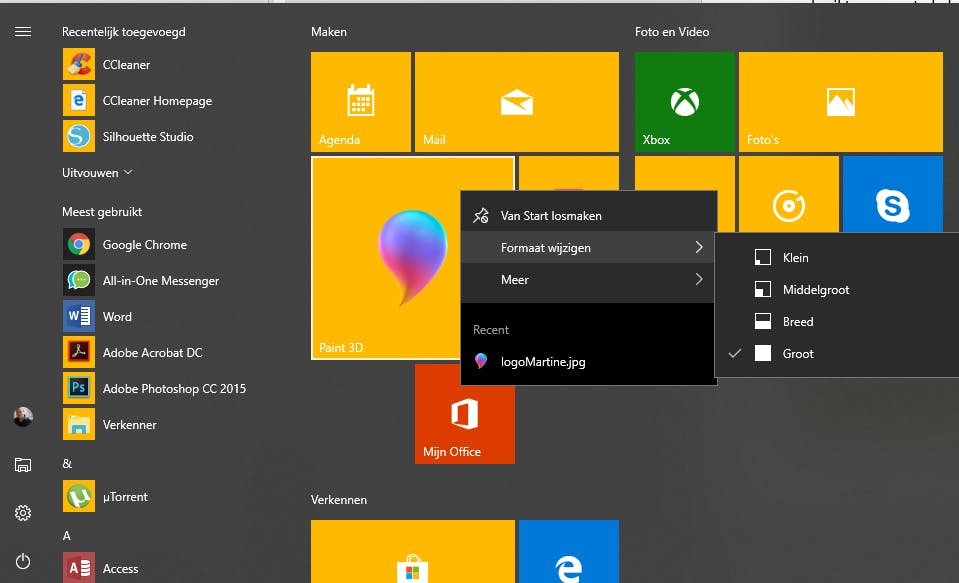
Task: Launch Silhouette Studio
Action: 147,136
